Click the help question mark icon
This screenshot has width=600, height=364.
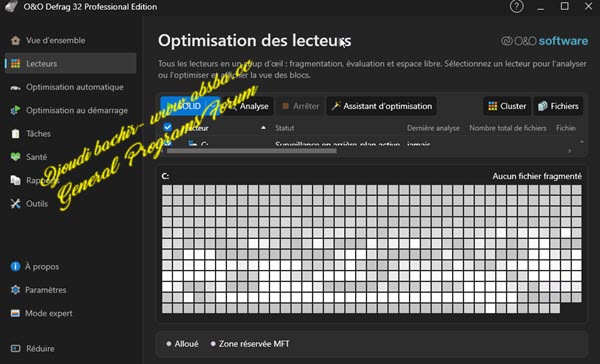[517, 7]
